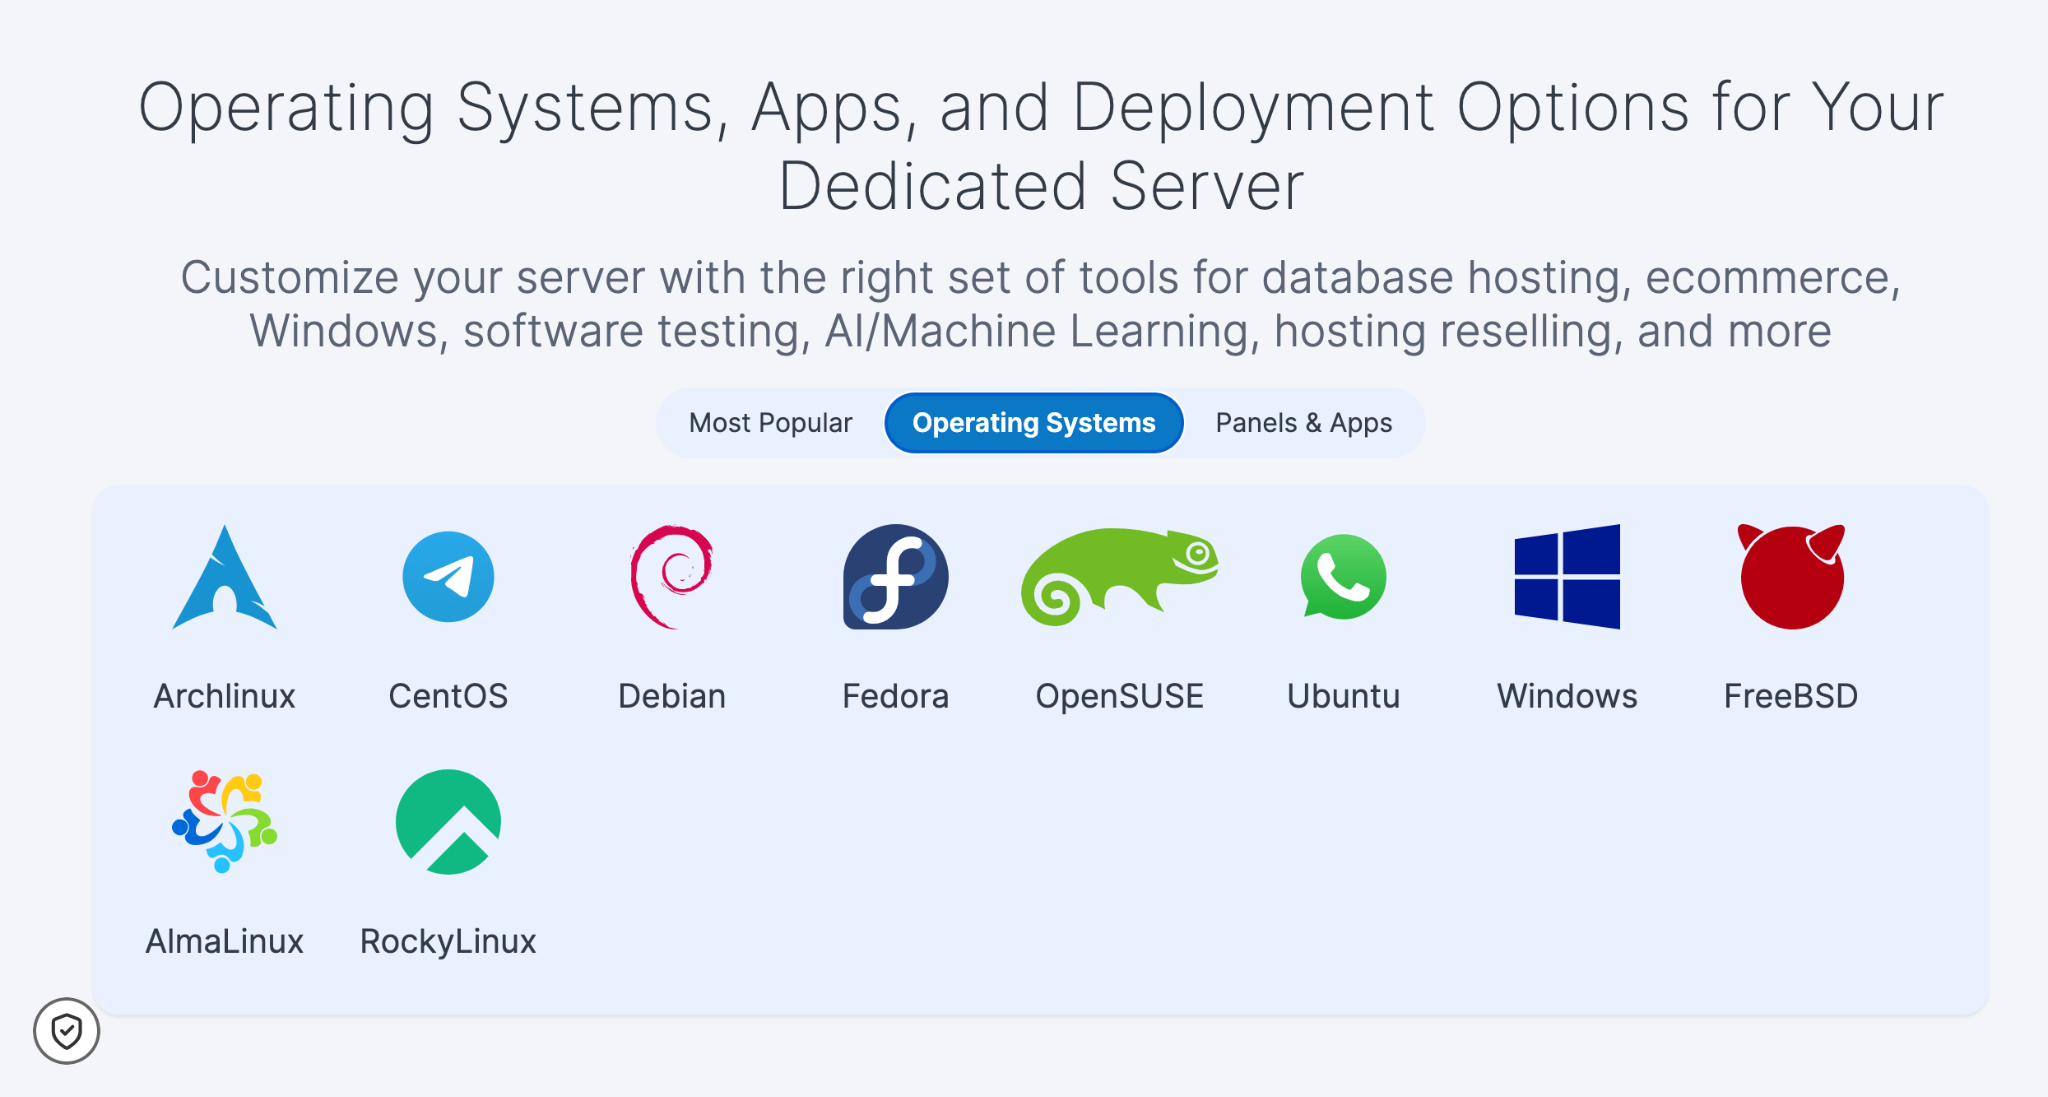Click the "OpenSUSE" label text
2048x1097 pixels.
(1119, 696)
